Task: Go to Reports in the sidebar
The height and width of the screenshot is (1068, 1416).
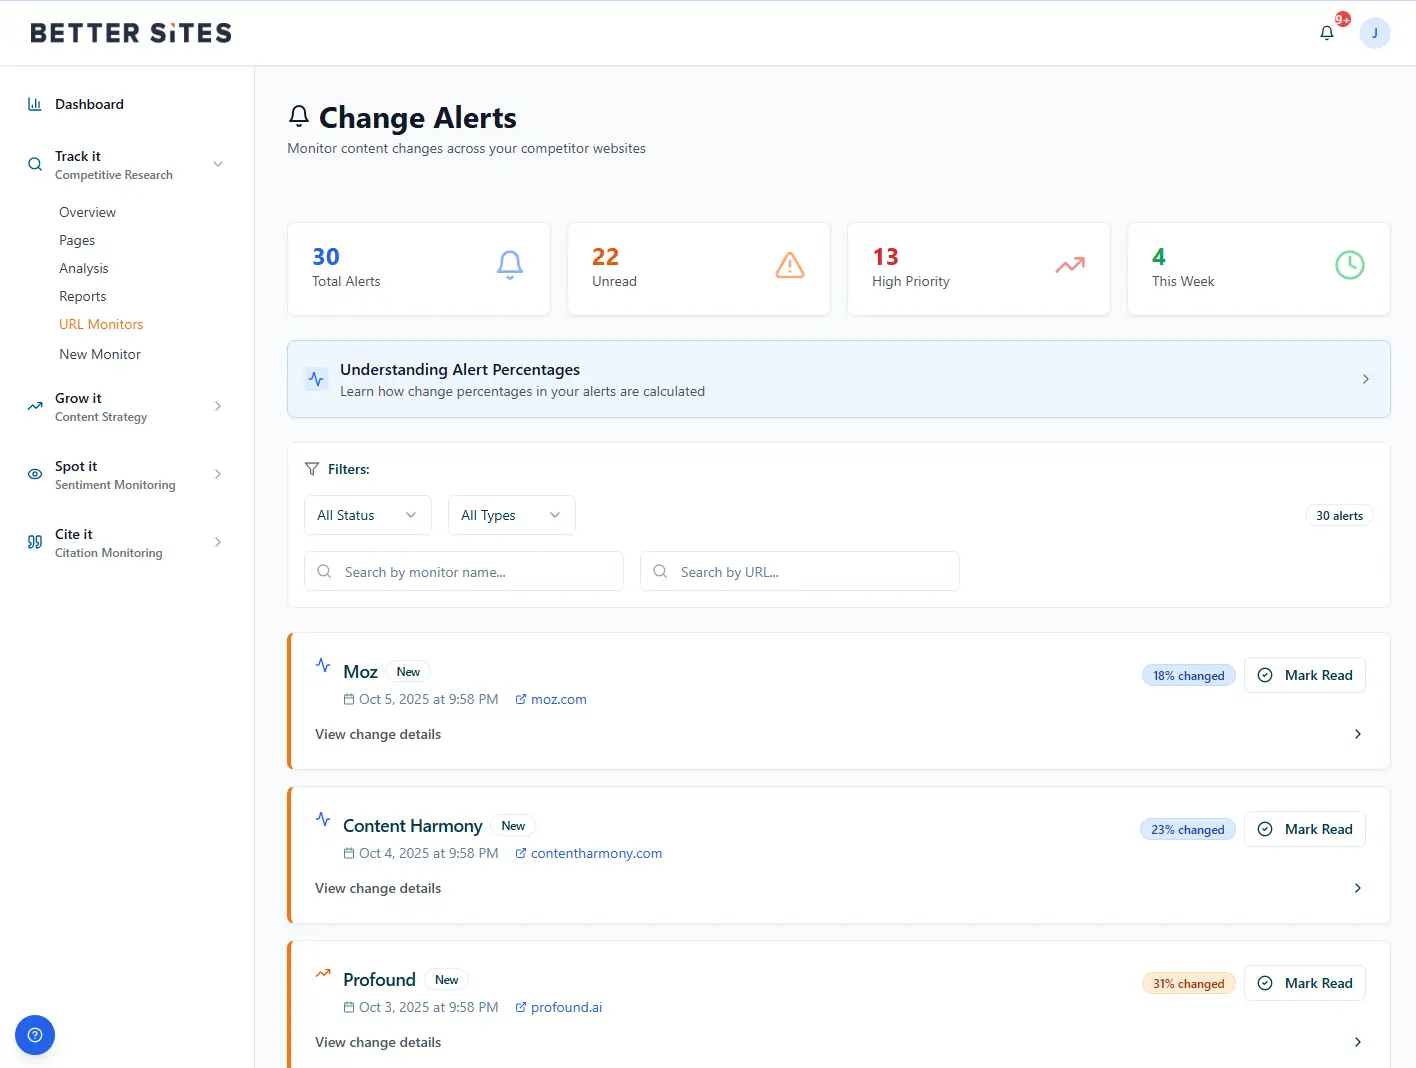Action: tap(83, 296)
